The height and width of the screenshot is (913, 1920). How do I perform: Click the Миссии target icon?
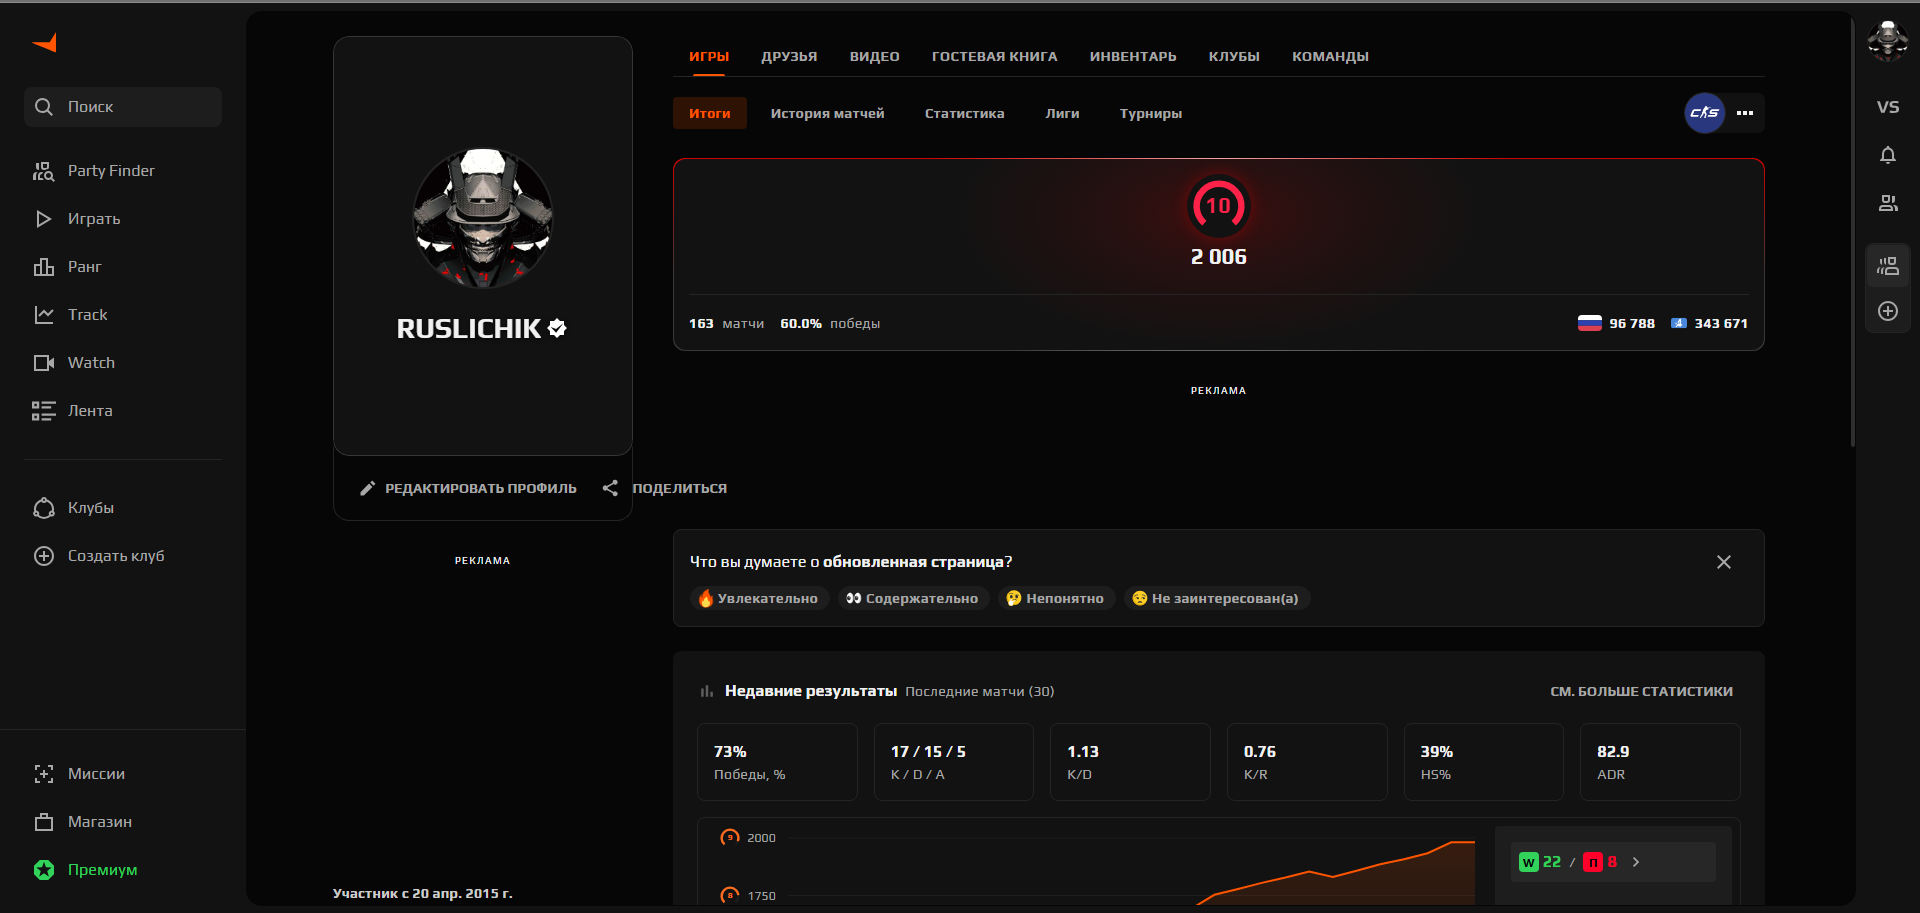pyautogui.click(x=43, y=774)
